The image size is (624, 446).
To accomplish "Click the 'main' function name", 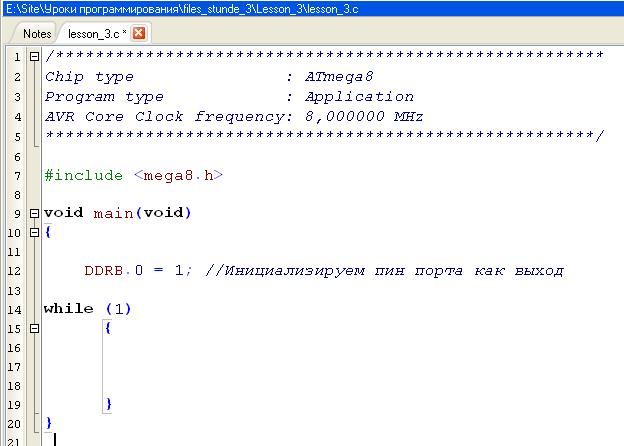I will tap(113, 213).
